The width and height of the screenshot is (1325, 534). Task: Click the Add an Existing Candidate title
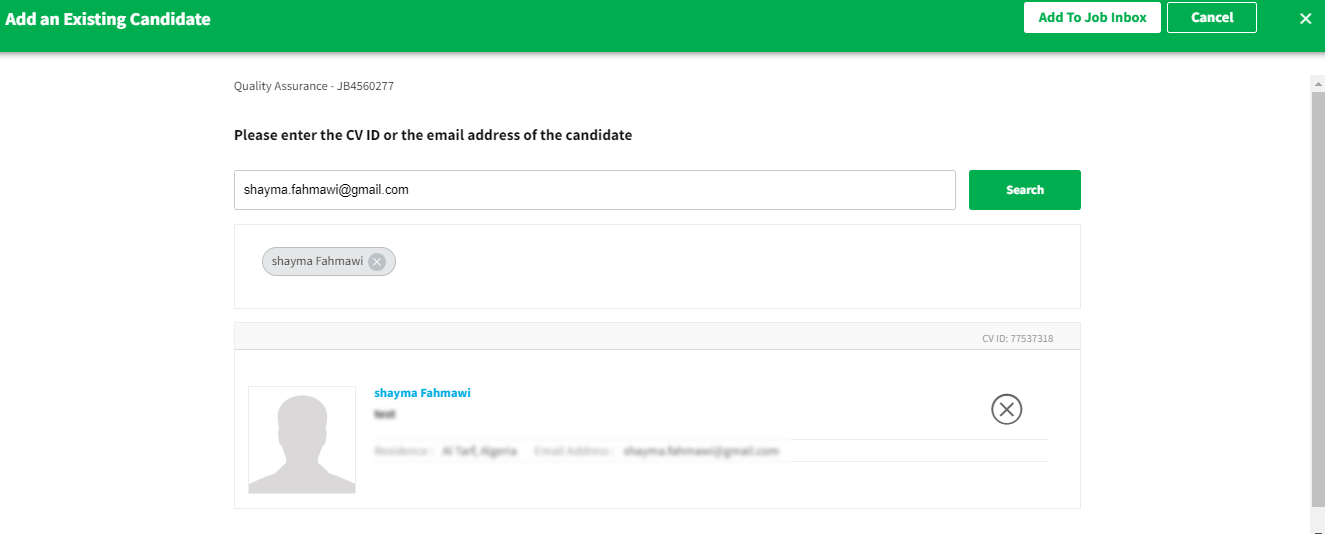108,19
